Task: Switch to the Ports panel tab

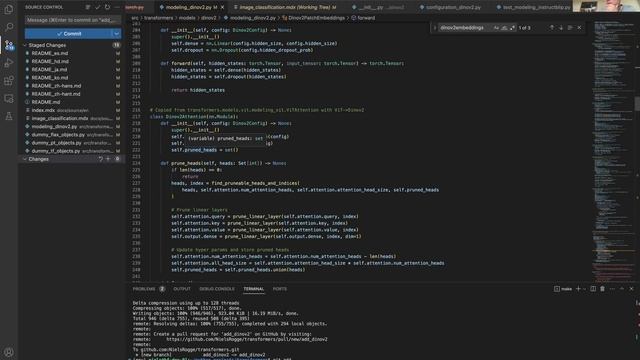Action: (280, 289)
